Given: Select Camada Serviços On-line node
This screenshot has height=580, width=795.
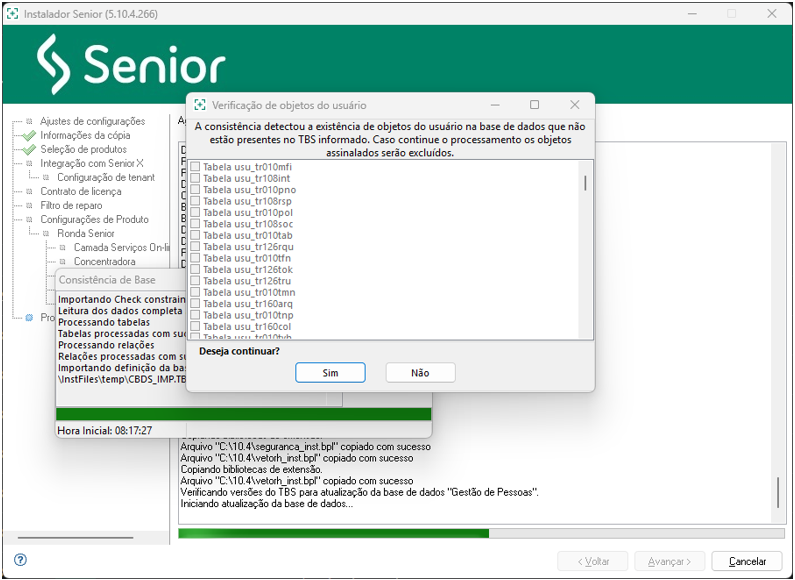Looking at the screenshot, I should [x=122, y=247].
